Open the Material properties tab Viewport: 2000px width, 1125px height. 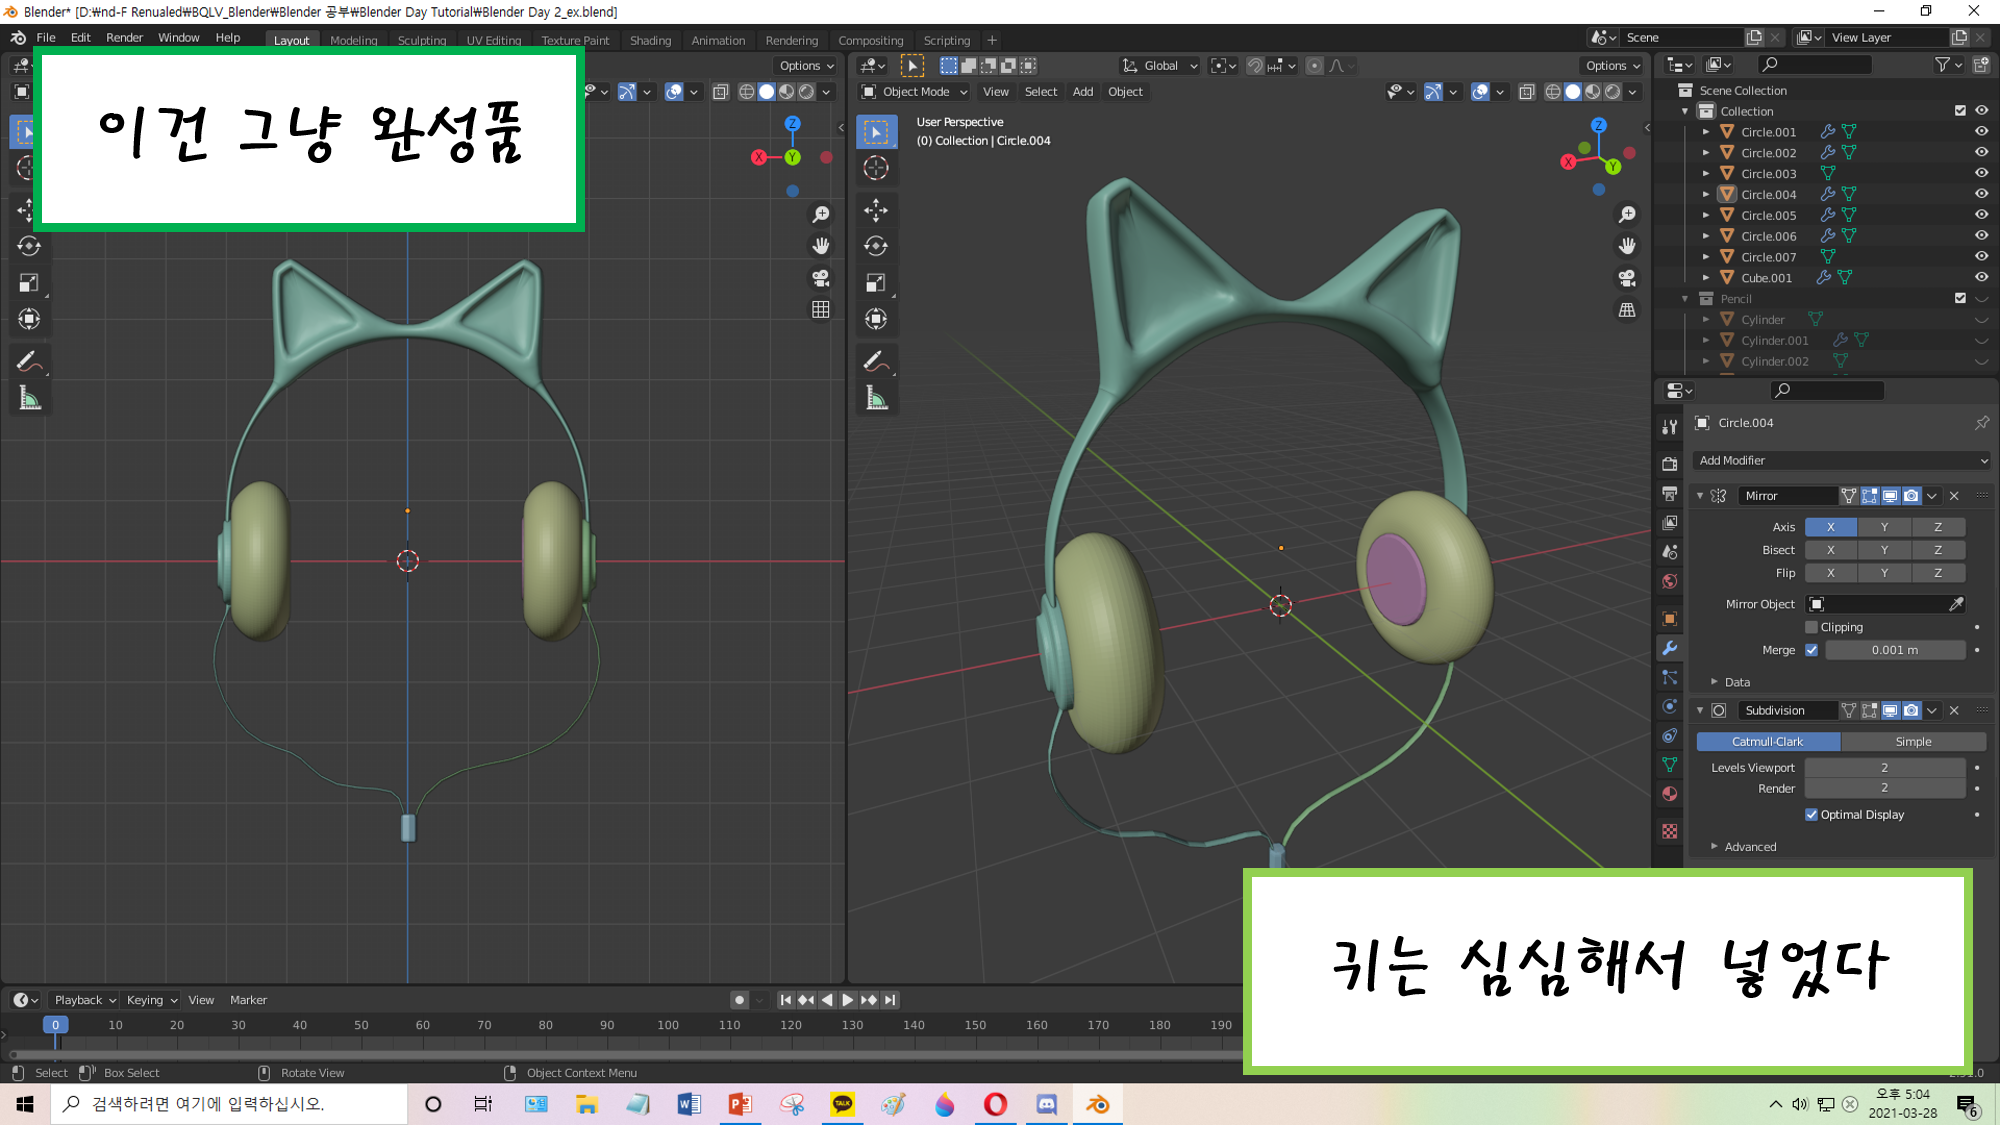(x=1669, y=794)
